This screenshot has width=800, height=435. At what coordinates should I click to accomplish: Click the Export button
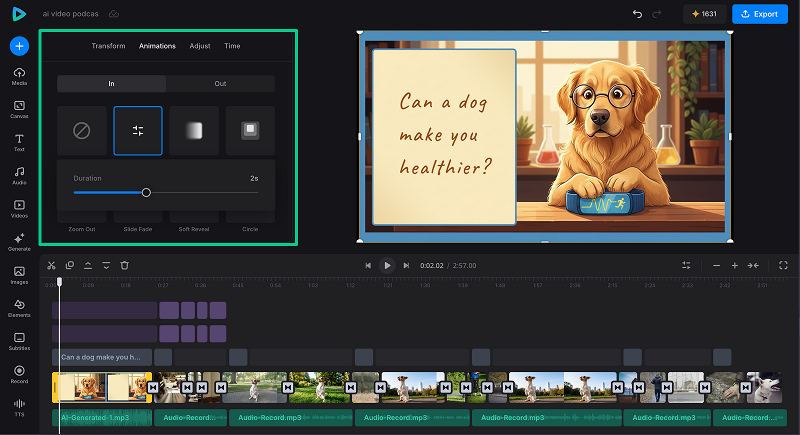click(760, 14)
